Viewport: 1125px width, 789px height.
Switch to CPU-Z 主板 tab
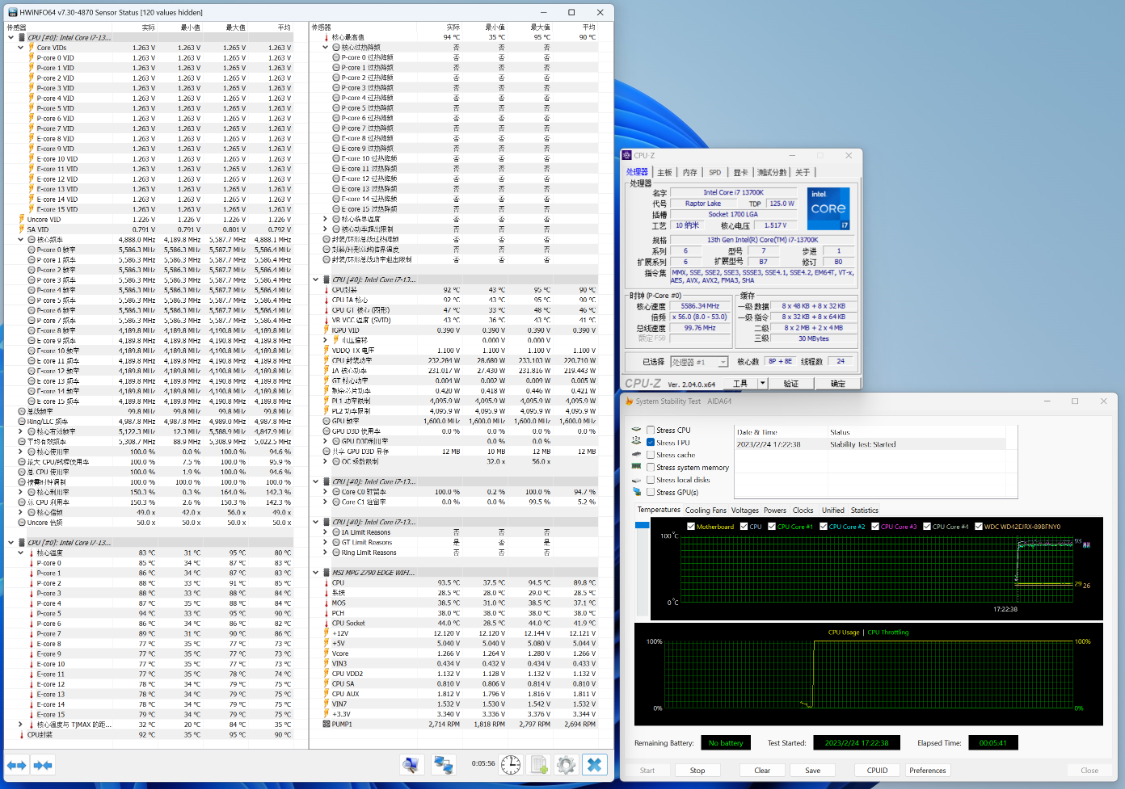coord(665,172)
